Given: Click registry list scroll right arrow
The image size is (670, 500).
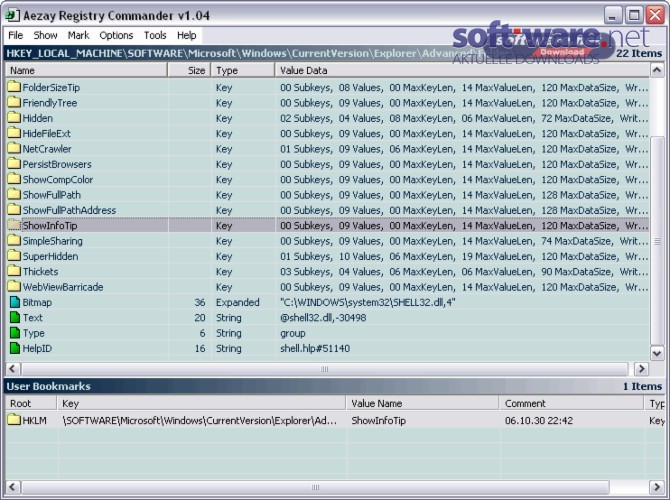Looking at the screenshot, I should 641,369.
